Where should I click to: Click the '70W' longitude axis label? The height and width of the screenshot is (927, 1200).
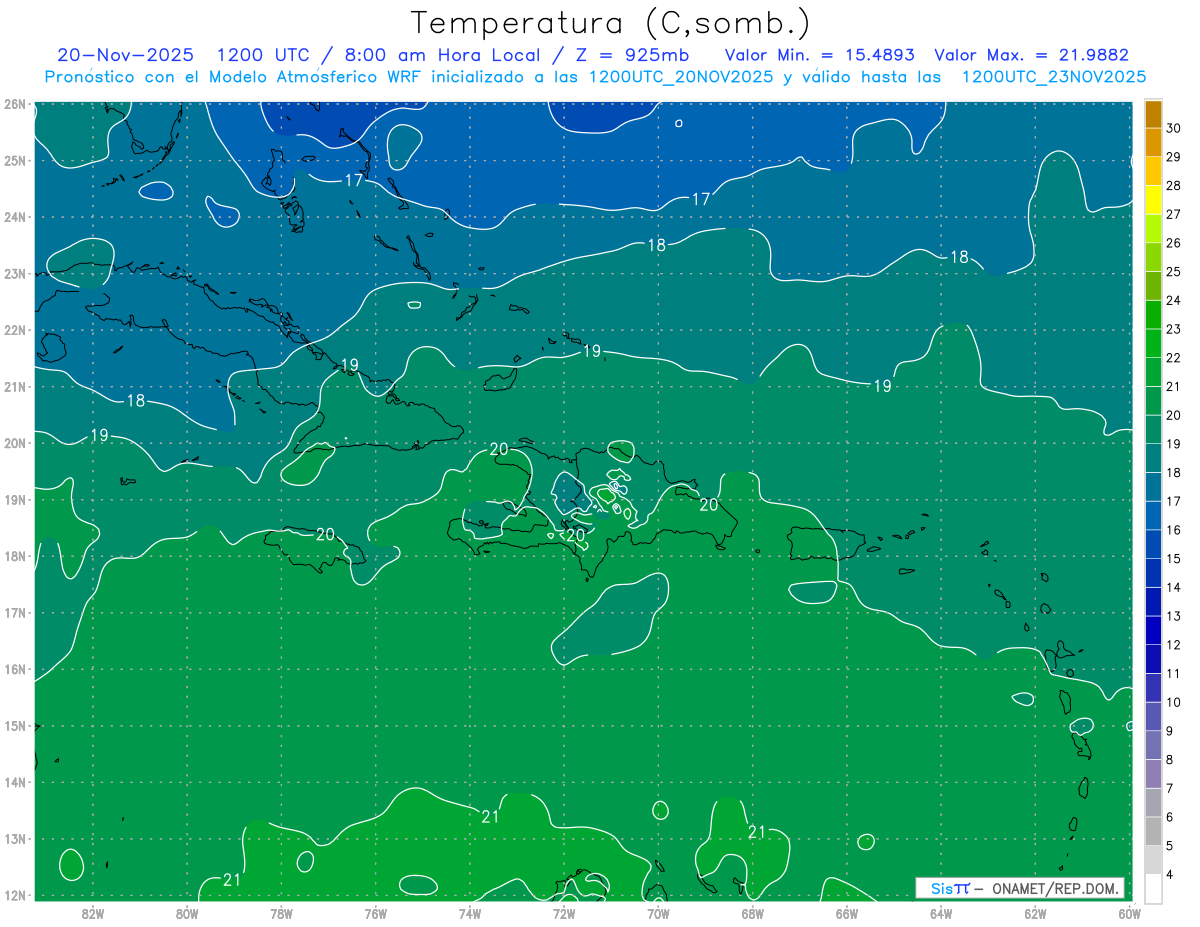click(658, 912)
